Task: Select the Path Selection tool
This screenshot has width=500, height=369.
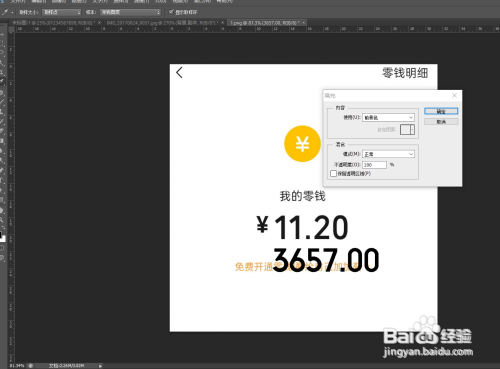Action: [2, 190]
